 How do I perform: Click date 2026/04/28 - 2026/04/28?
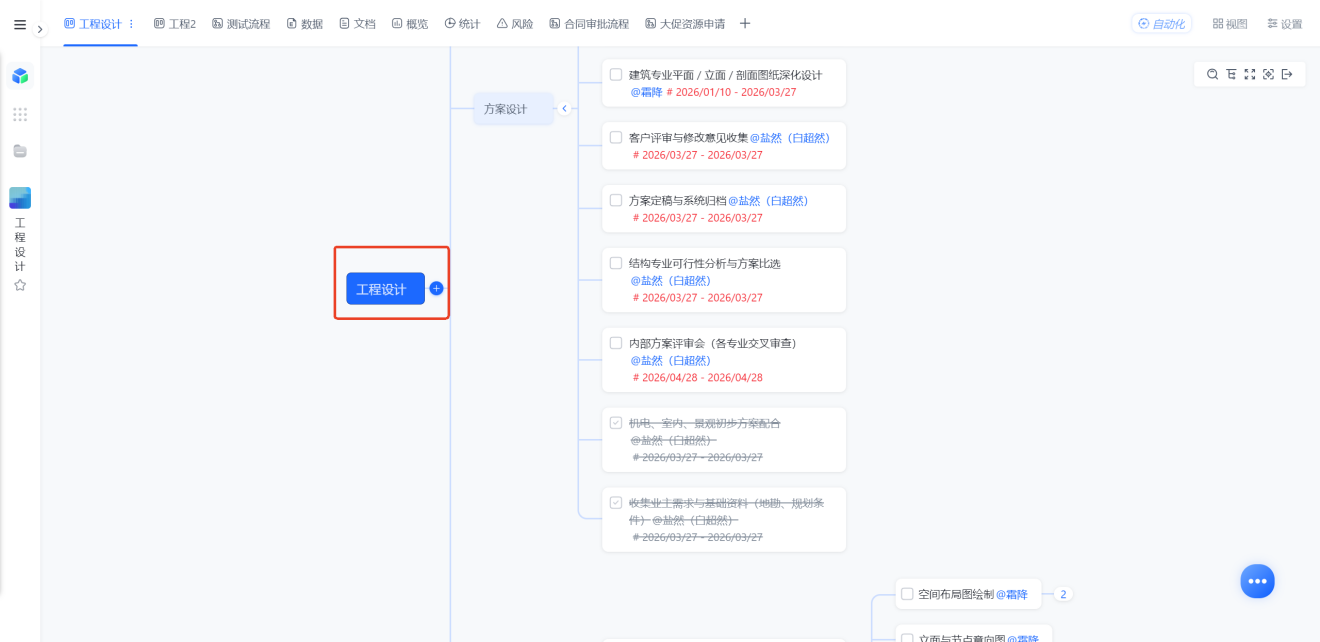pos(697,378)
